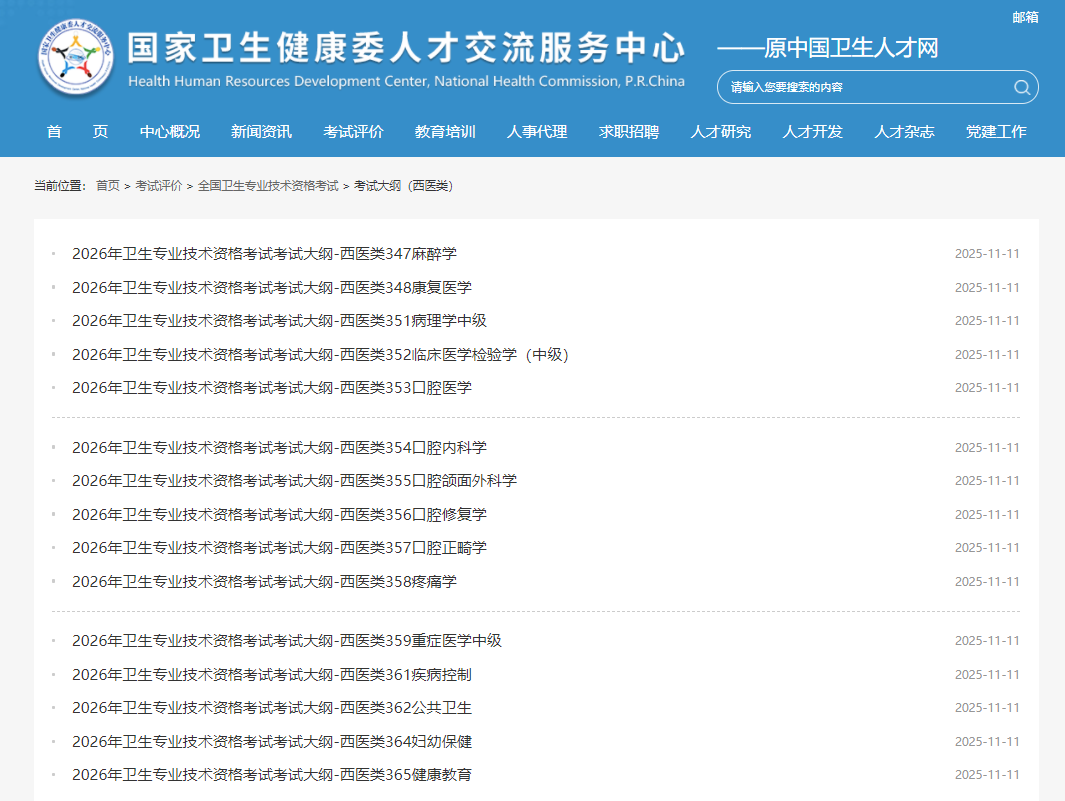Open the 359重症医学中级 syllabus link

click(287, 641)
